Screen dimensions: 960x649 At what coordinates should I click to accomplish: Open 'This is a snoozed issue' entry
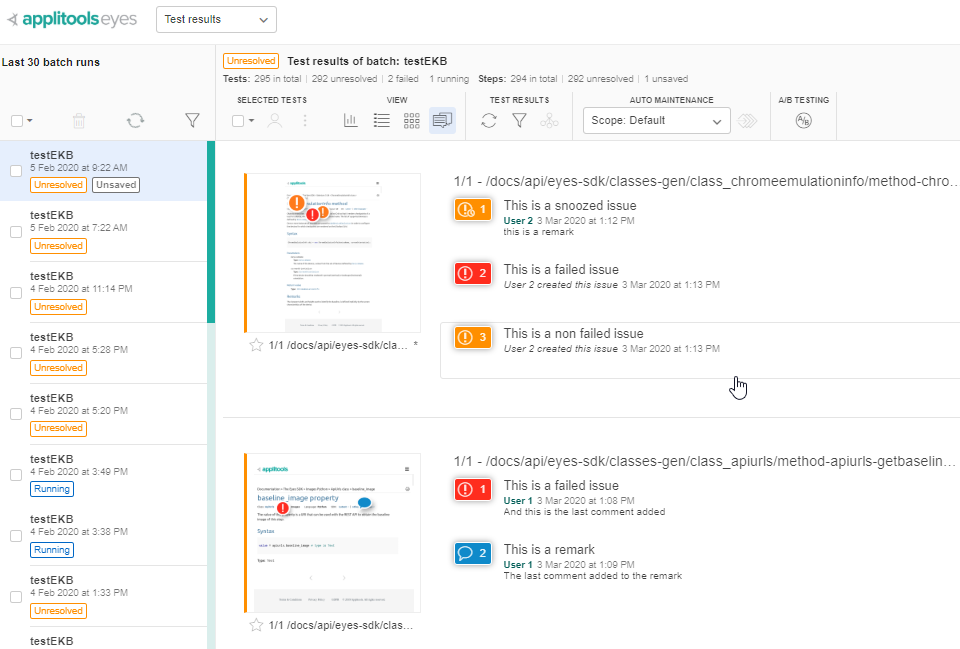tap(569, 206)
